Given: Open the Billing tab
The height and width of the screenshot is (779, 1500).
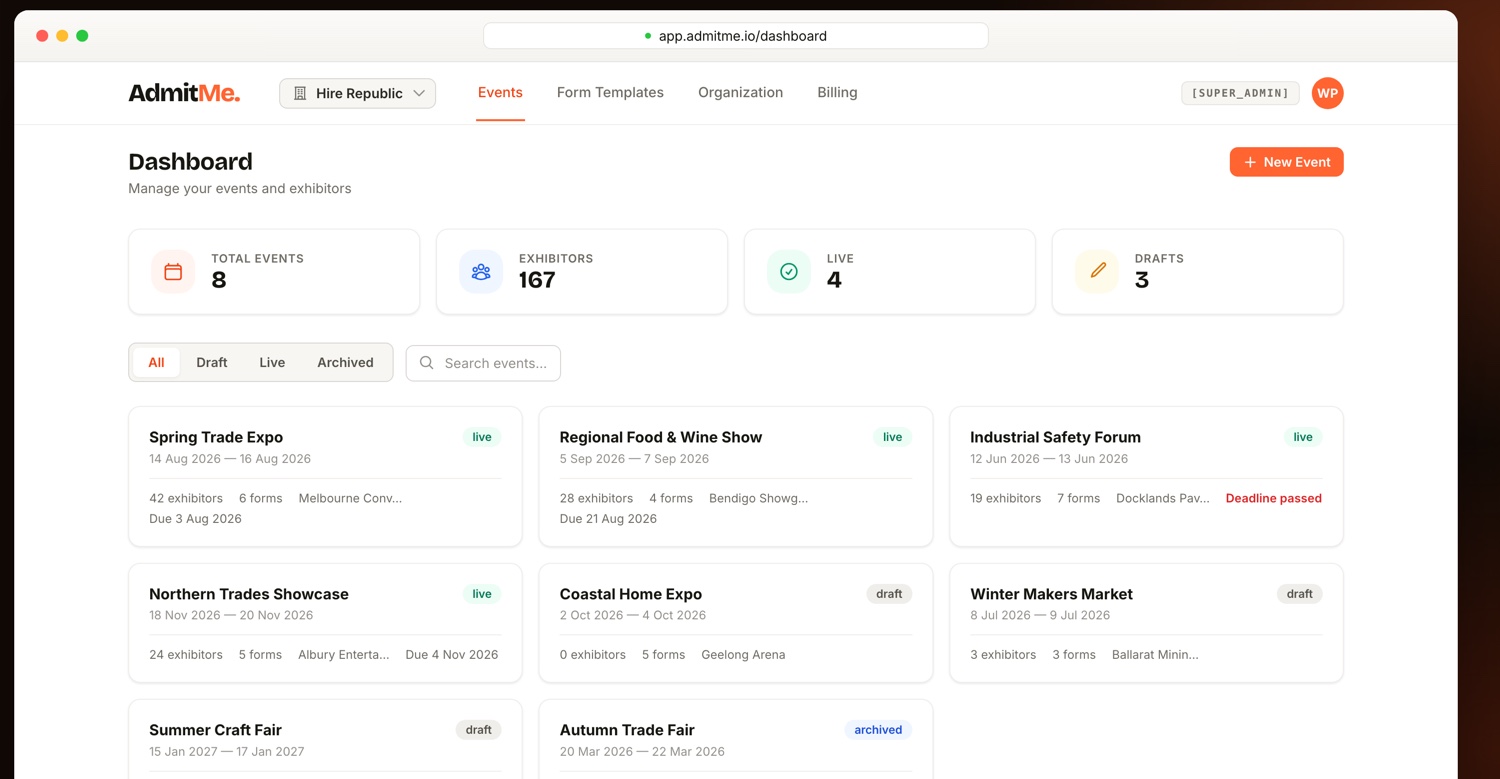Looking at the screenshot, I should (x=837, y=92).
